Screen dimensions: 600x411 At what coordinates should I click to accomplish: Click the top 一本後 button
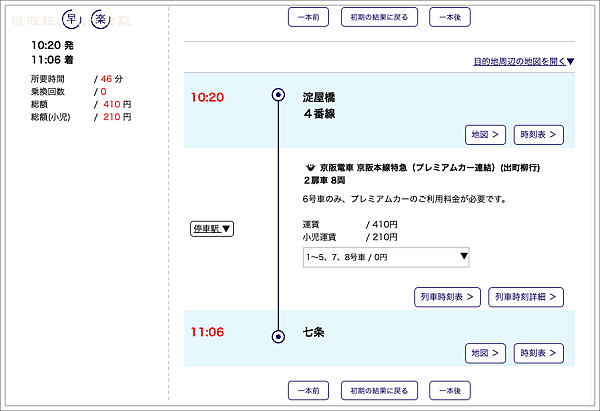point(450,17)
